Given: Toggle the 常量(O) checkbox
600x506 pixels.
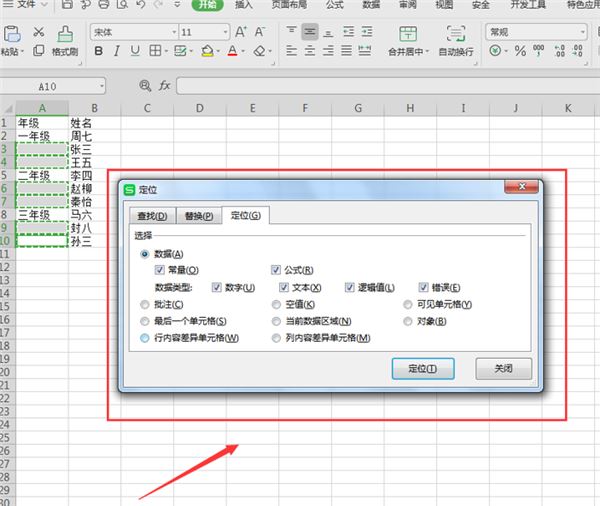Looking at the screenshot, I should tap(159, 270).
